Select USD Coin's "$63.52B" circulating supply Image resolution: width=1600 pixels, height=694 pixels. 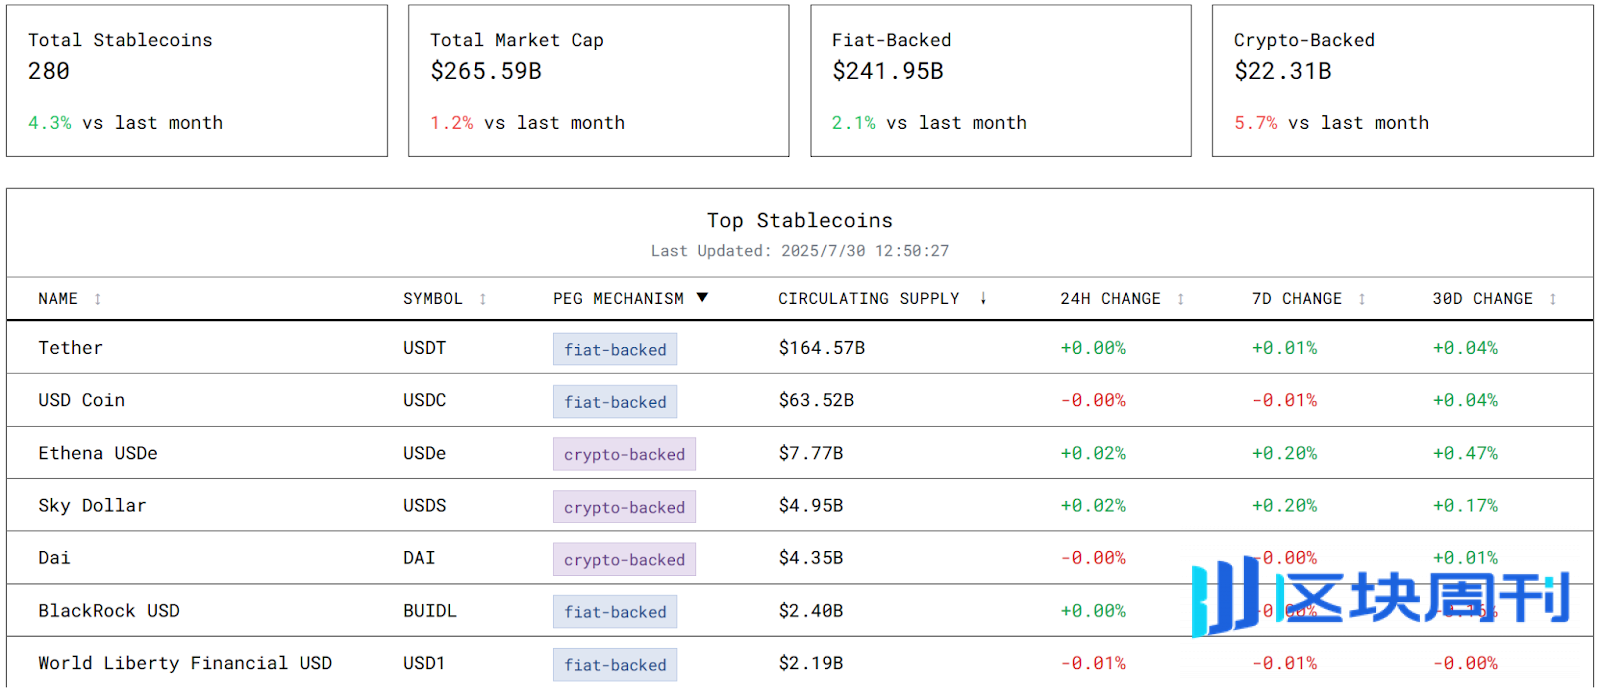tap(816, 400)
